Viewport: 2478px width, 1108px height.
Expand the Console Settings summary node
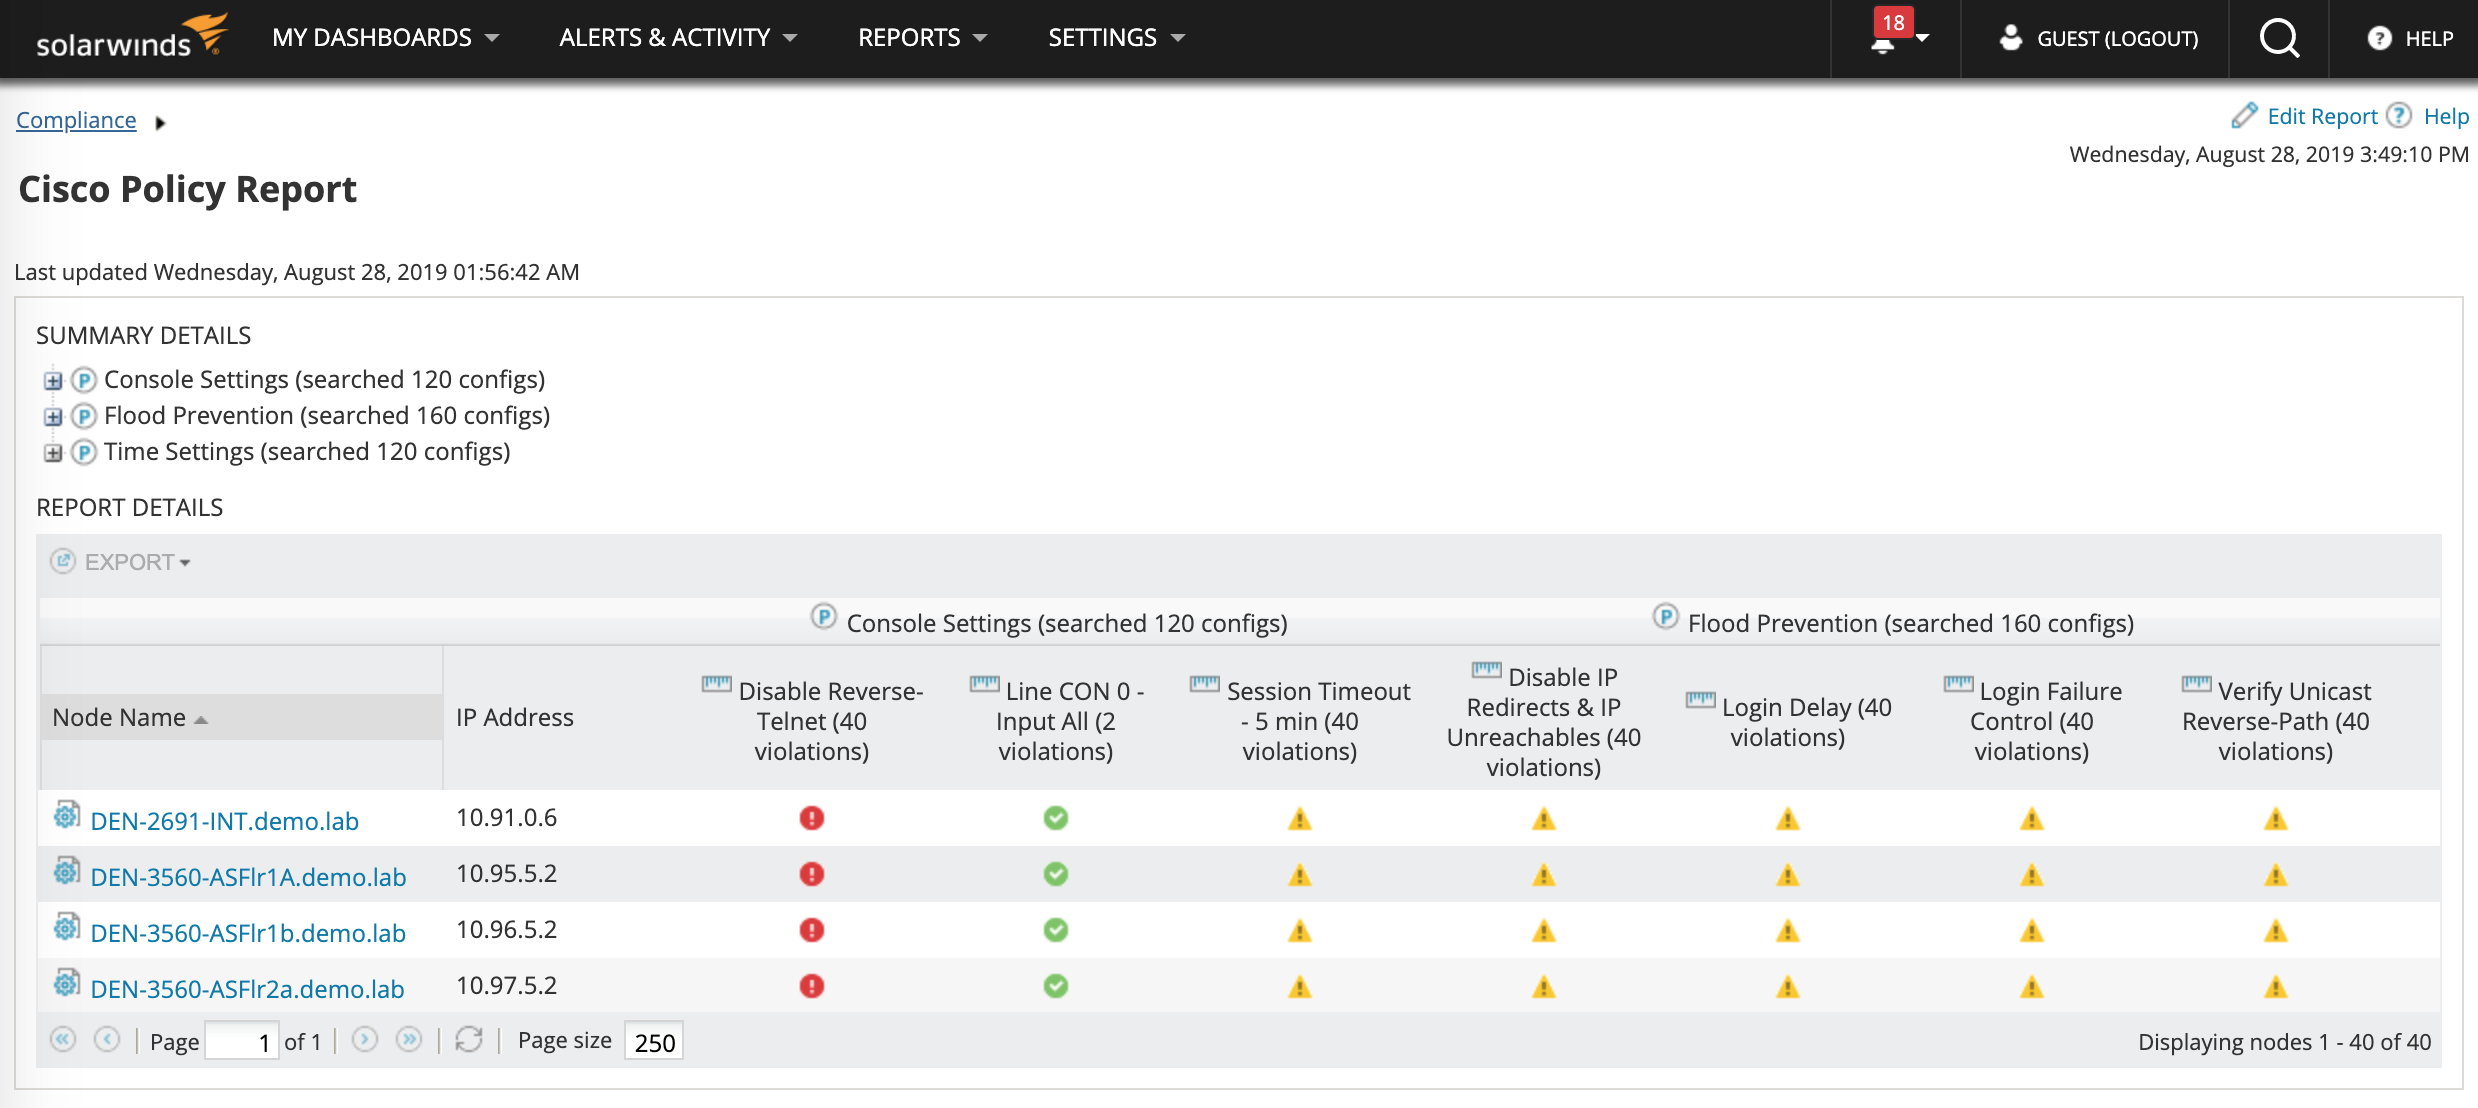click(53, 381)
